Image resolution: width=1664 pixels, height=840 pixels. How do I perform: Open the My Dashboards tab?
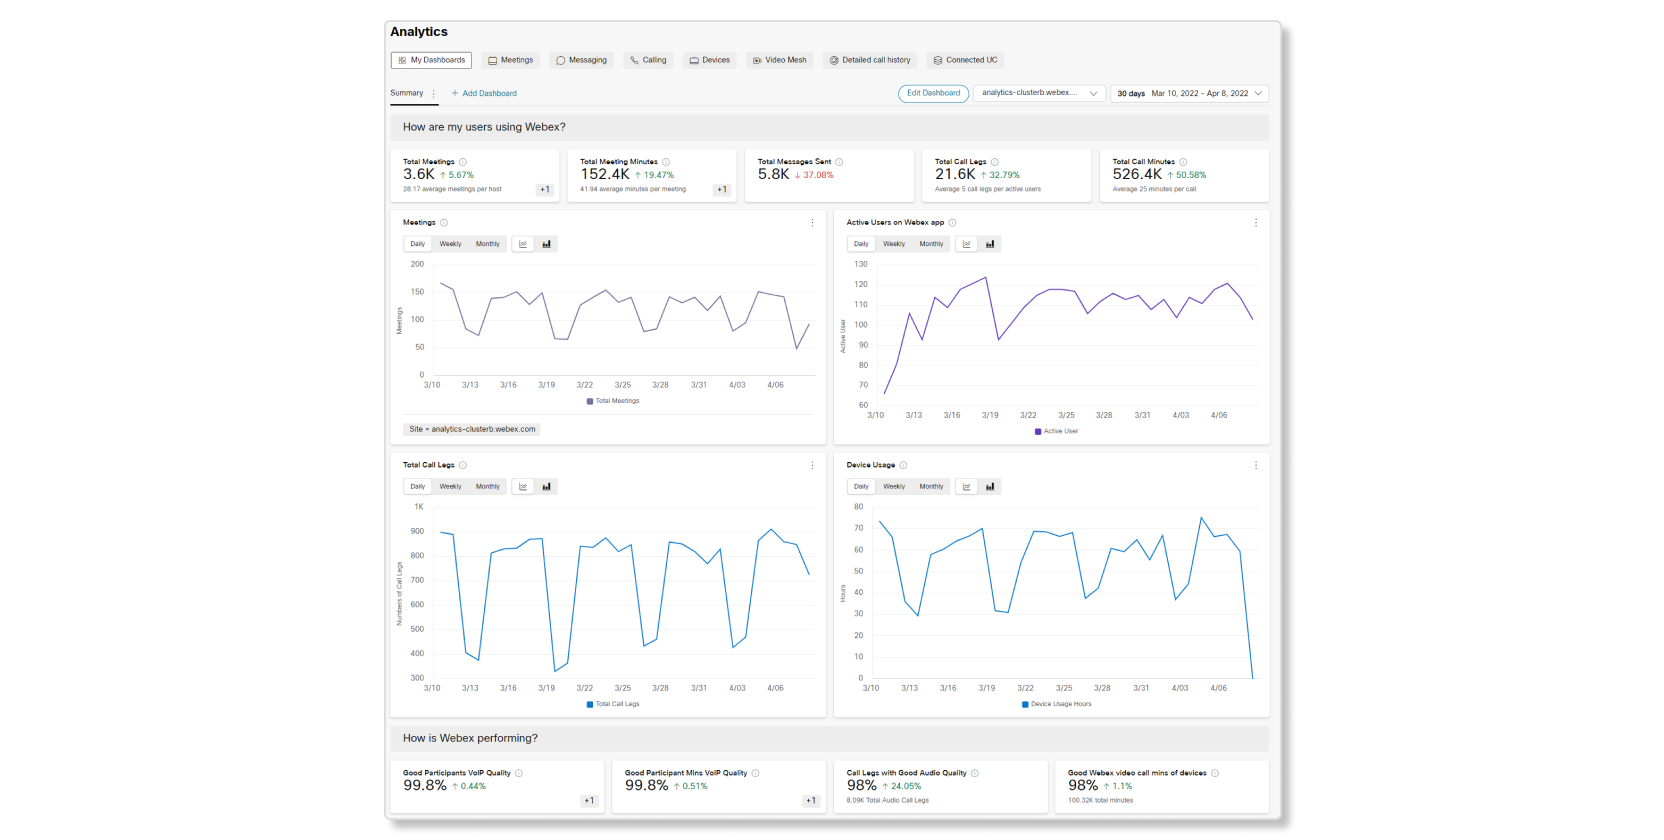tap(431, 60)
